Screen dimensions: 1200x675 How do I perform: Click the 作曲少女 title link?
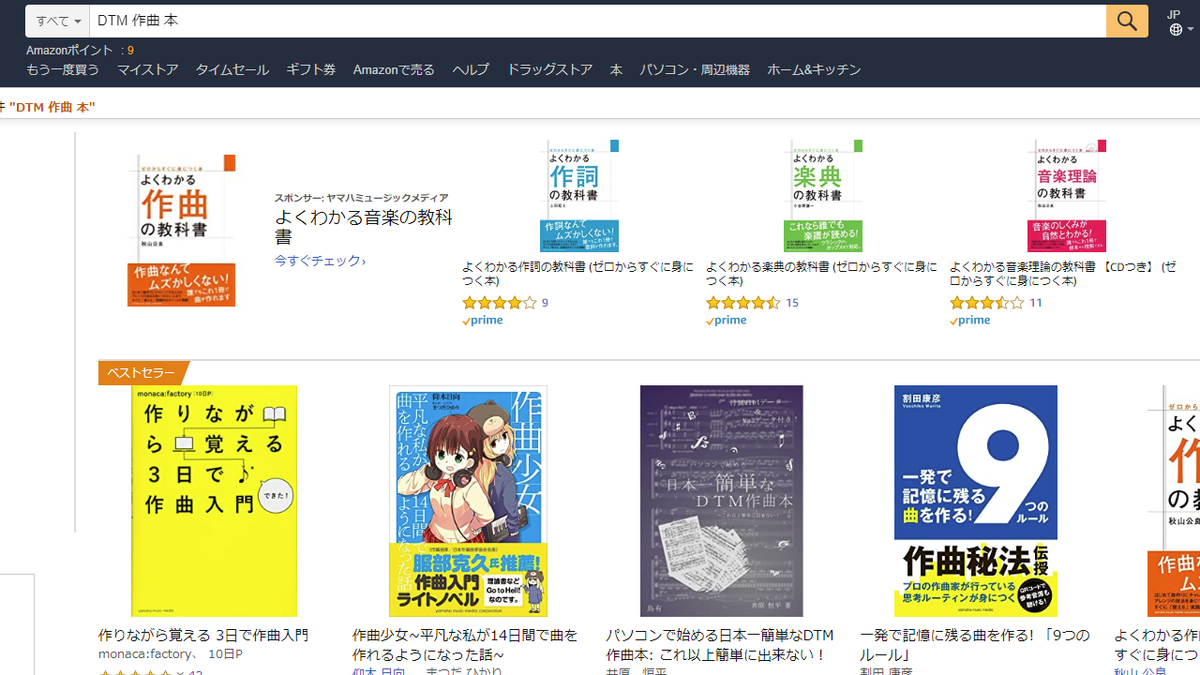(x=466, y=644)
